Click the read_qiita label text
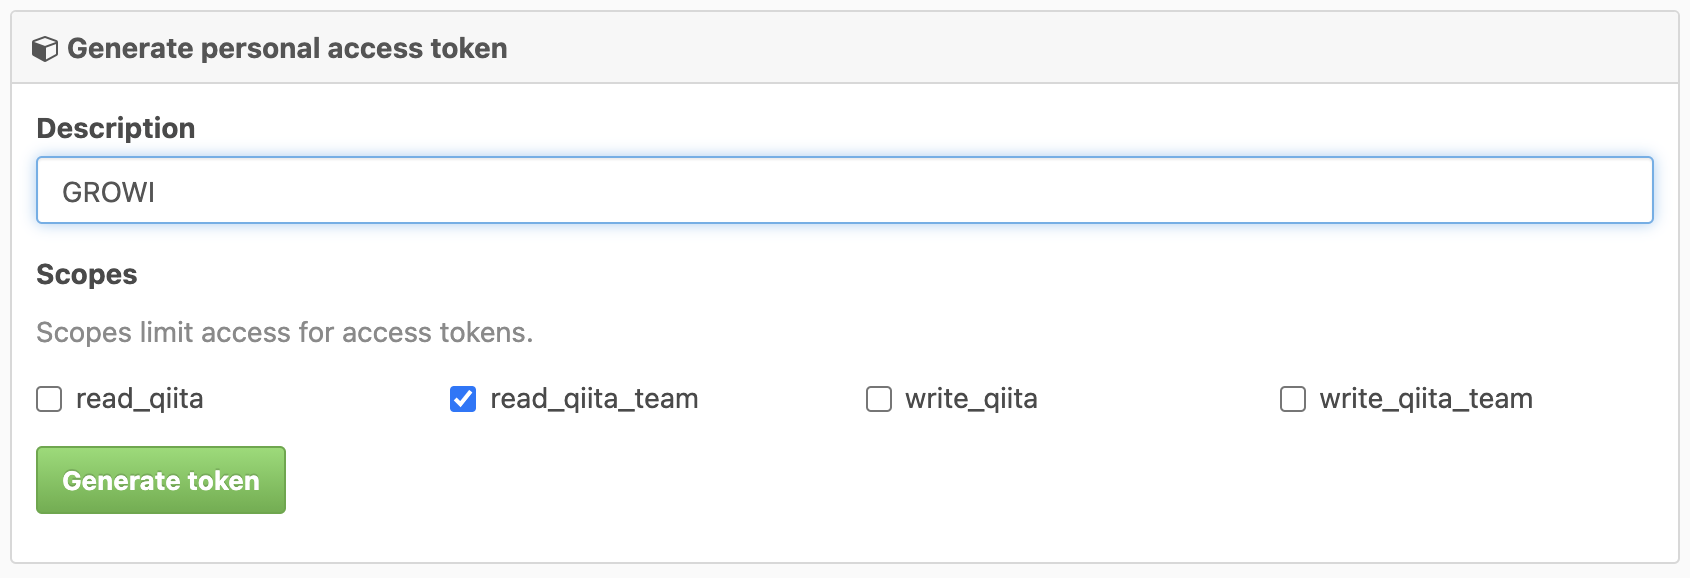The height and width of the screenshot is (578, 1690). coord(140,399)
